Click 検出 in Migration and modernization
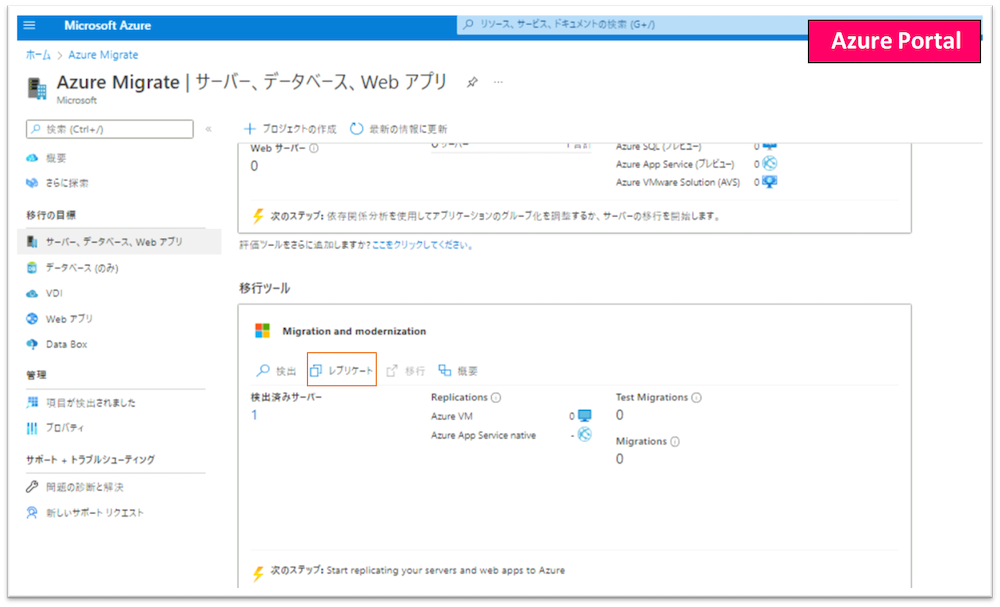1000x607 pixels. point(276,370)
